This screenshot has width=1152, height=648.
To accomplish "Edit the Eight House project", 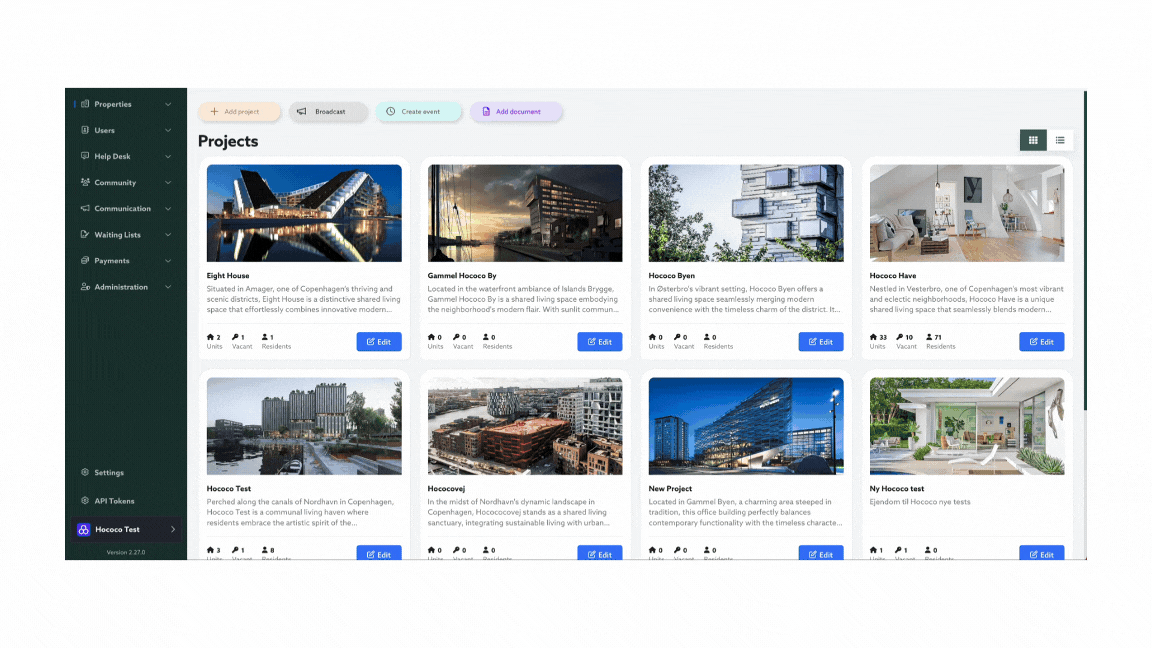I will pyautogui.click(x=379, y=342).
